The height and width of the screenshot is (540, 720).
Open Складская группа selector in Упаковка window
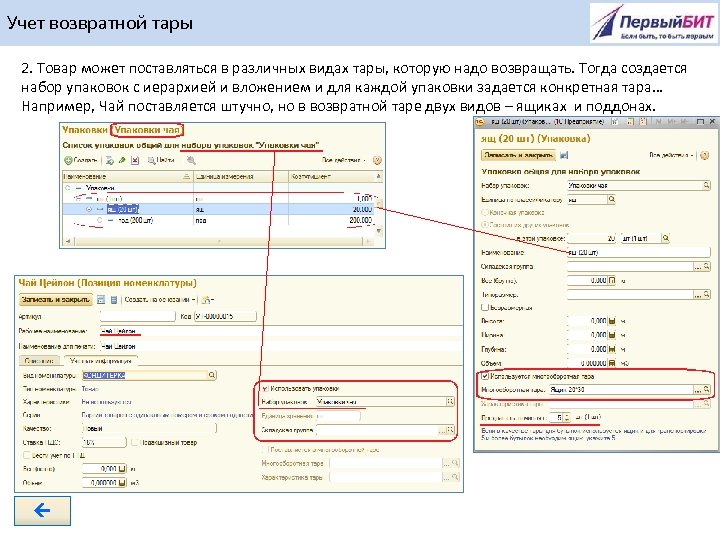coord(698,266)
